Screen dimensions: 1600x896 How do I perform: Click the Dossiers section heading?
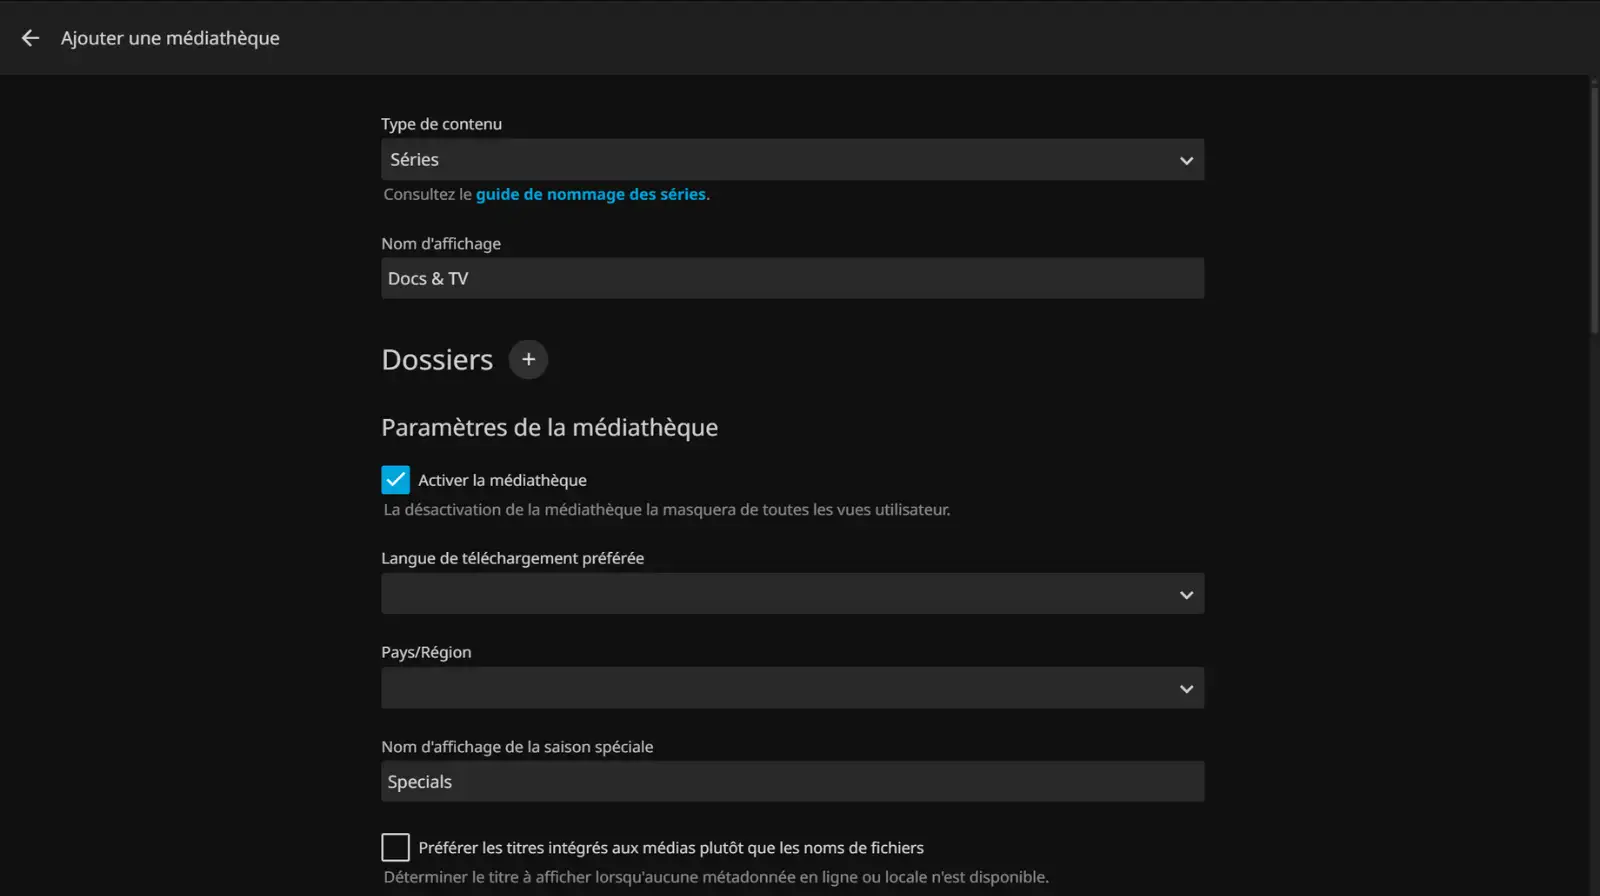click(437, 360)
